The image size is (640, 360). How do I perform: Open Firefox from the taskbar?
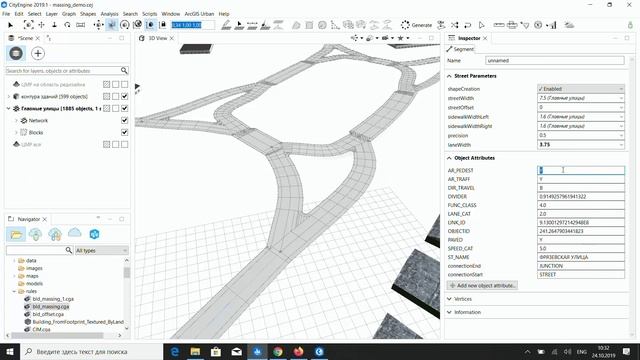tap(299, 351)
